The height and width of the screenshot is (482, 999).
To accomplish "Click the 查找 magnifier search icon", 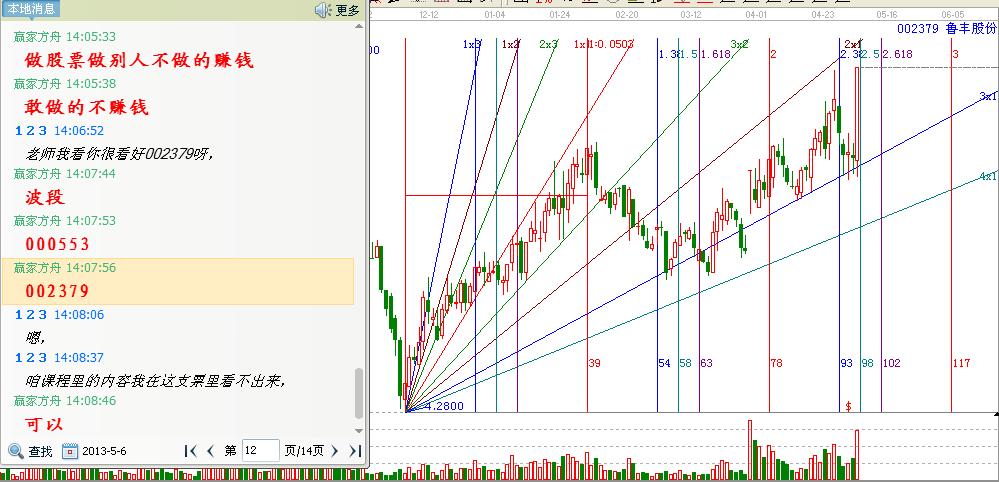I will (x=16, y=451).
